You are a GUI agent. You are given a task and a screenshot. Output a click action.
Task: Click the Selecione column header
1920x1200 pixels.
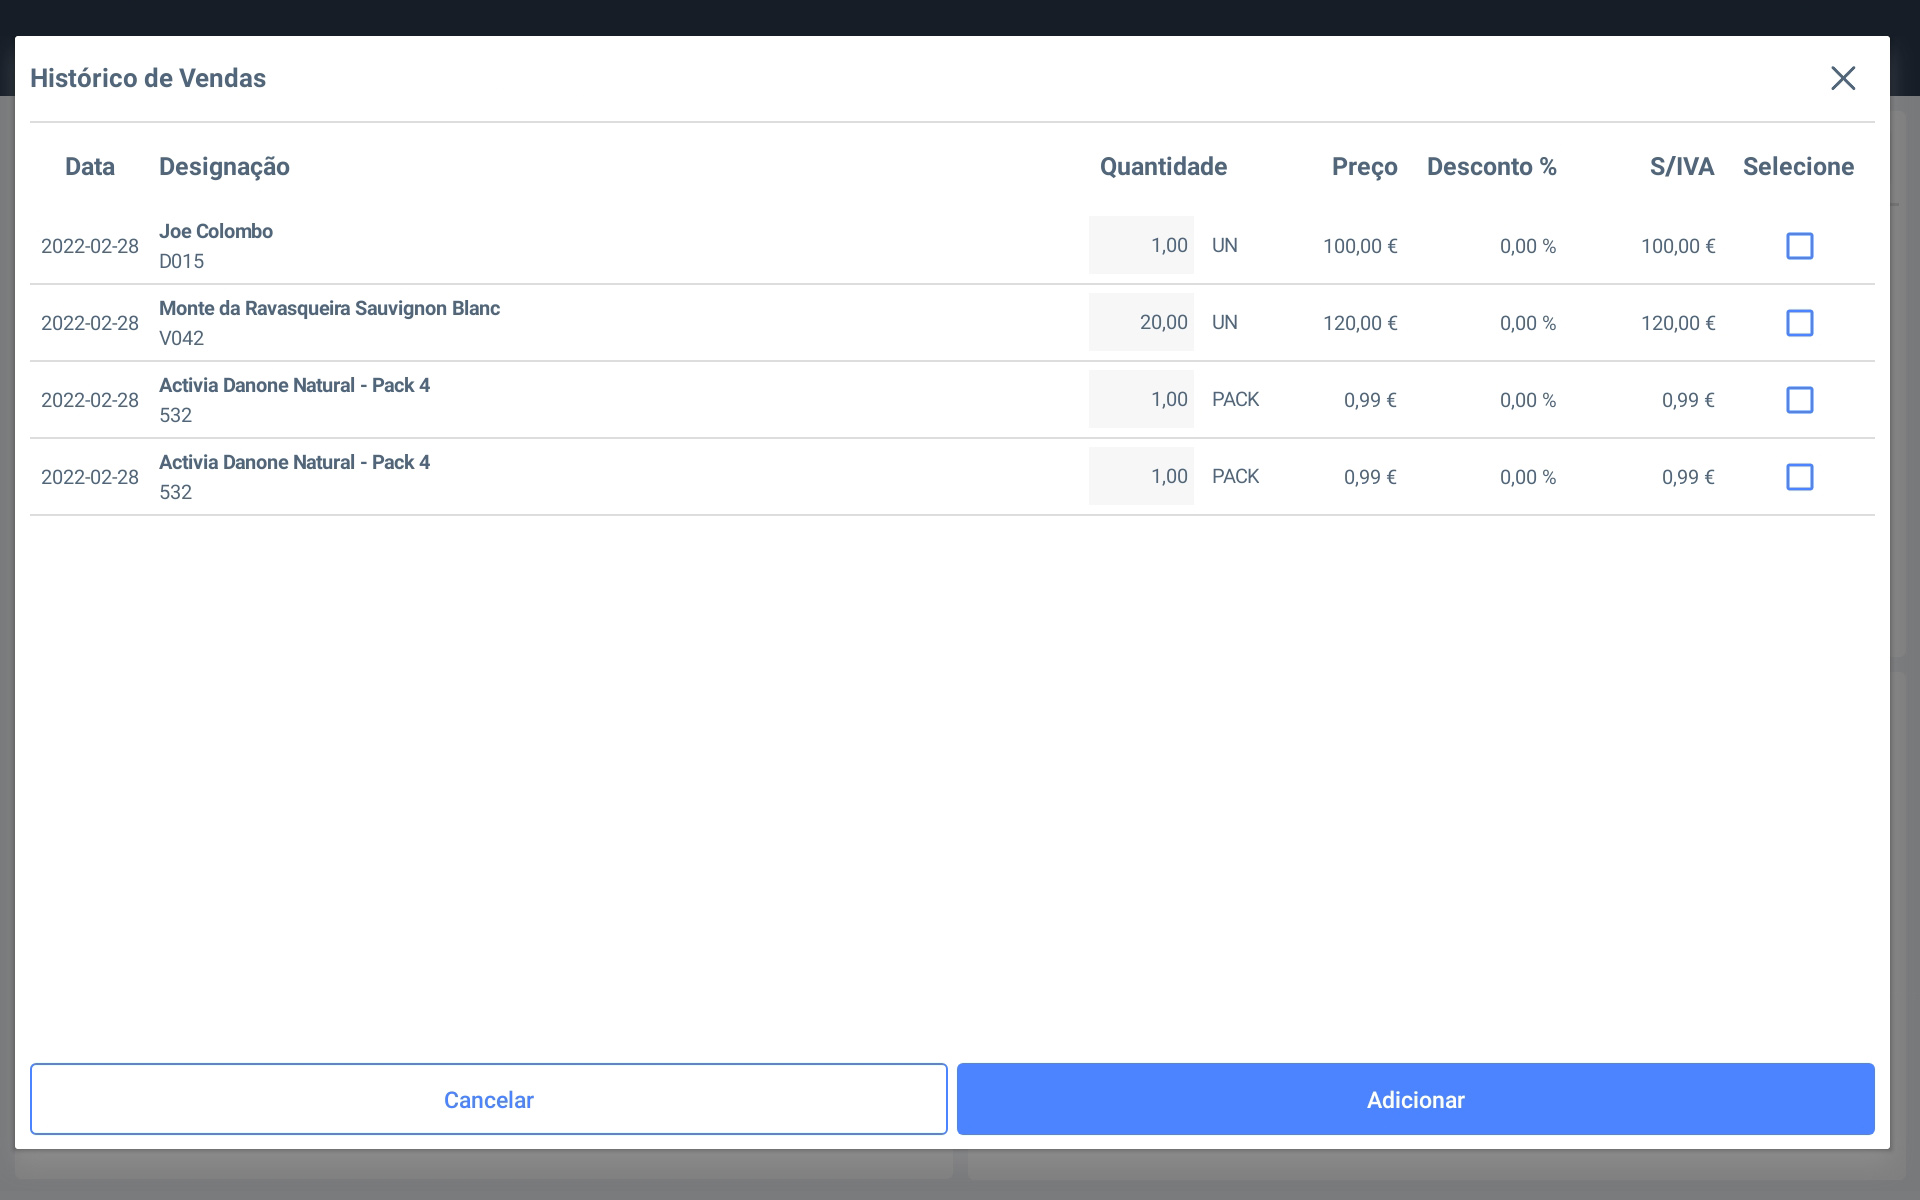click(1798, 167)
